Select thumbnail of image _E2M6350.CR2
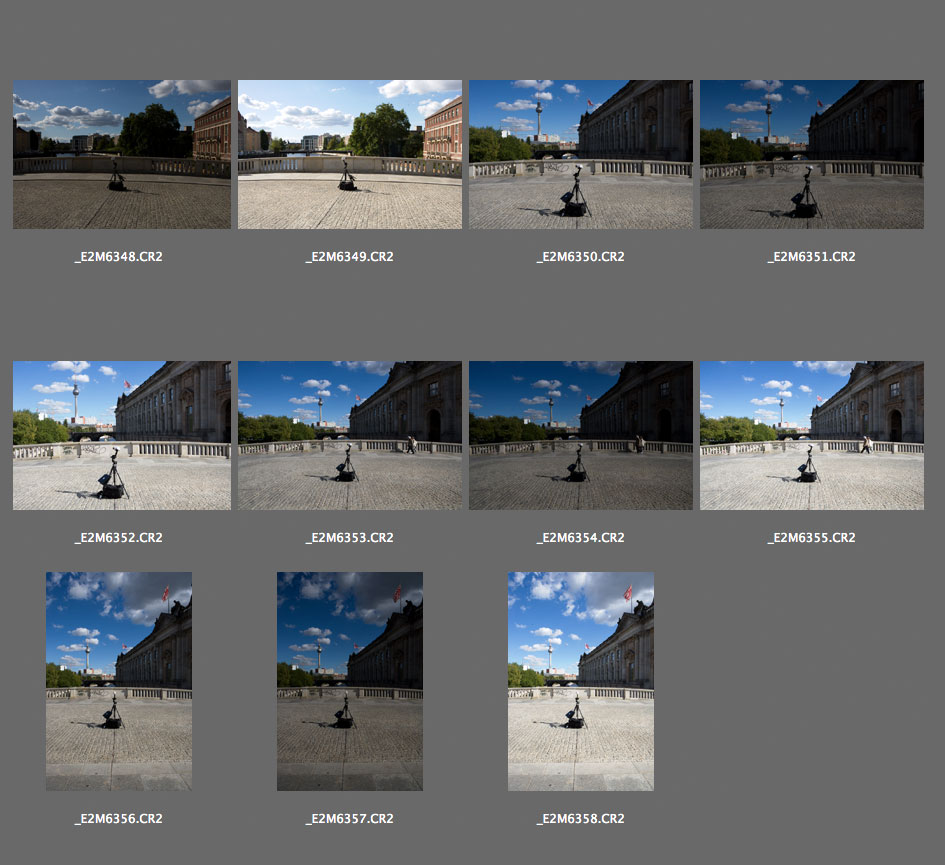Viewport: 945px width, 865px height. click(x=581, y=154)
